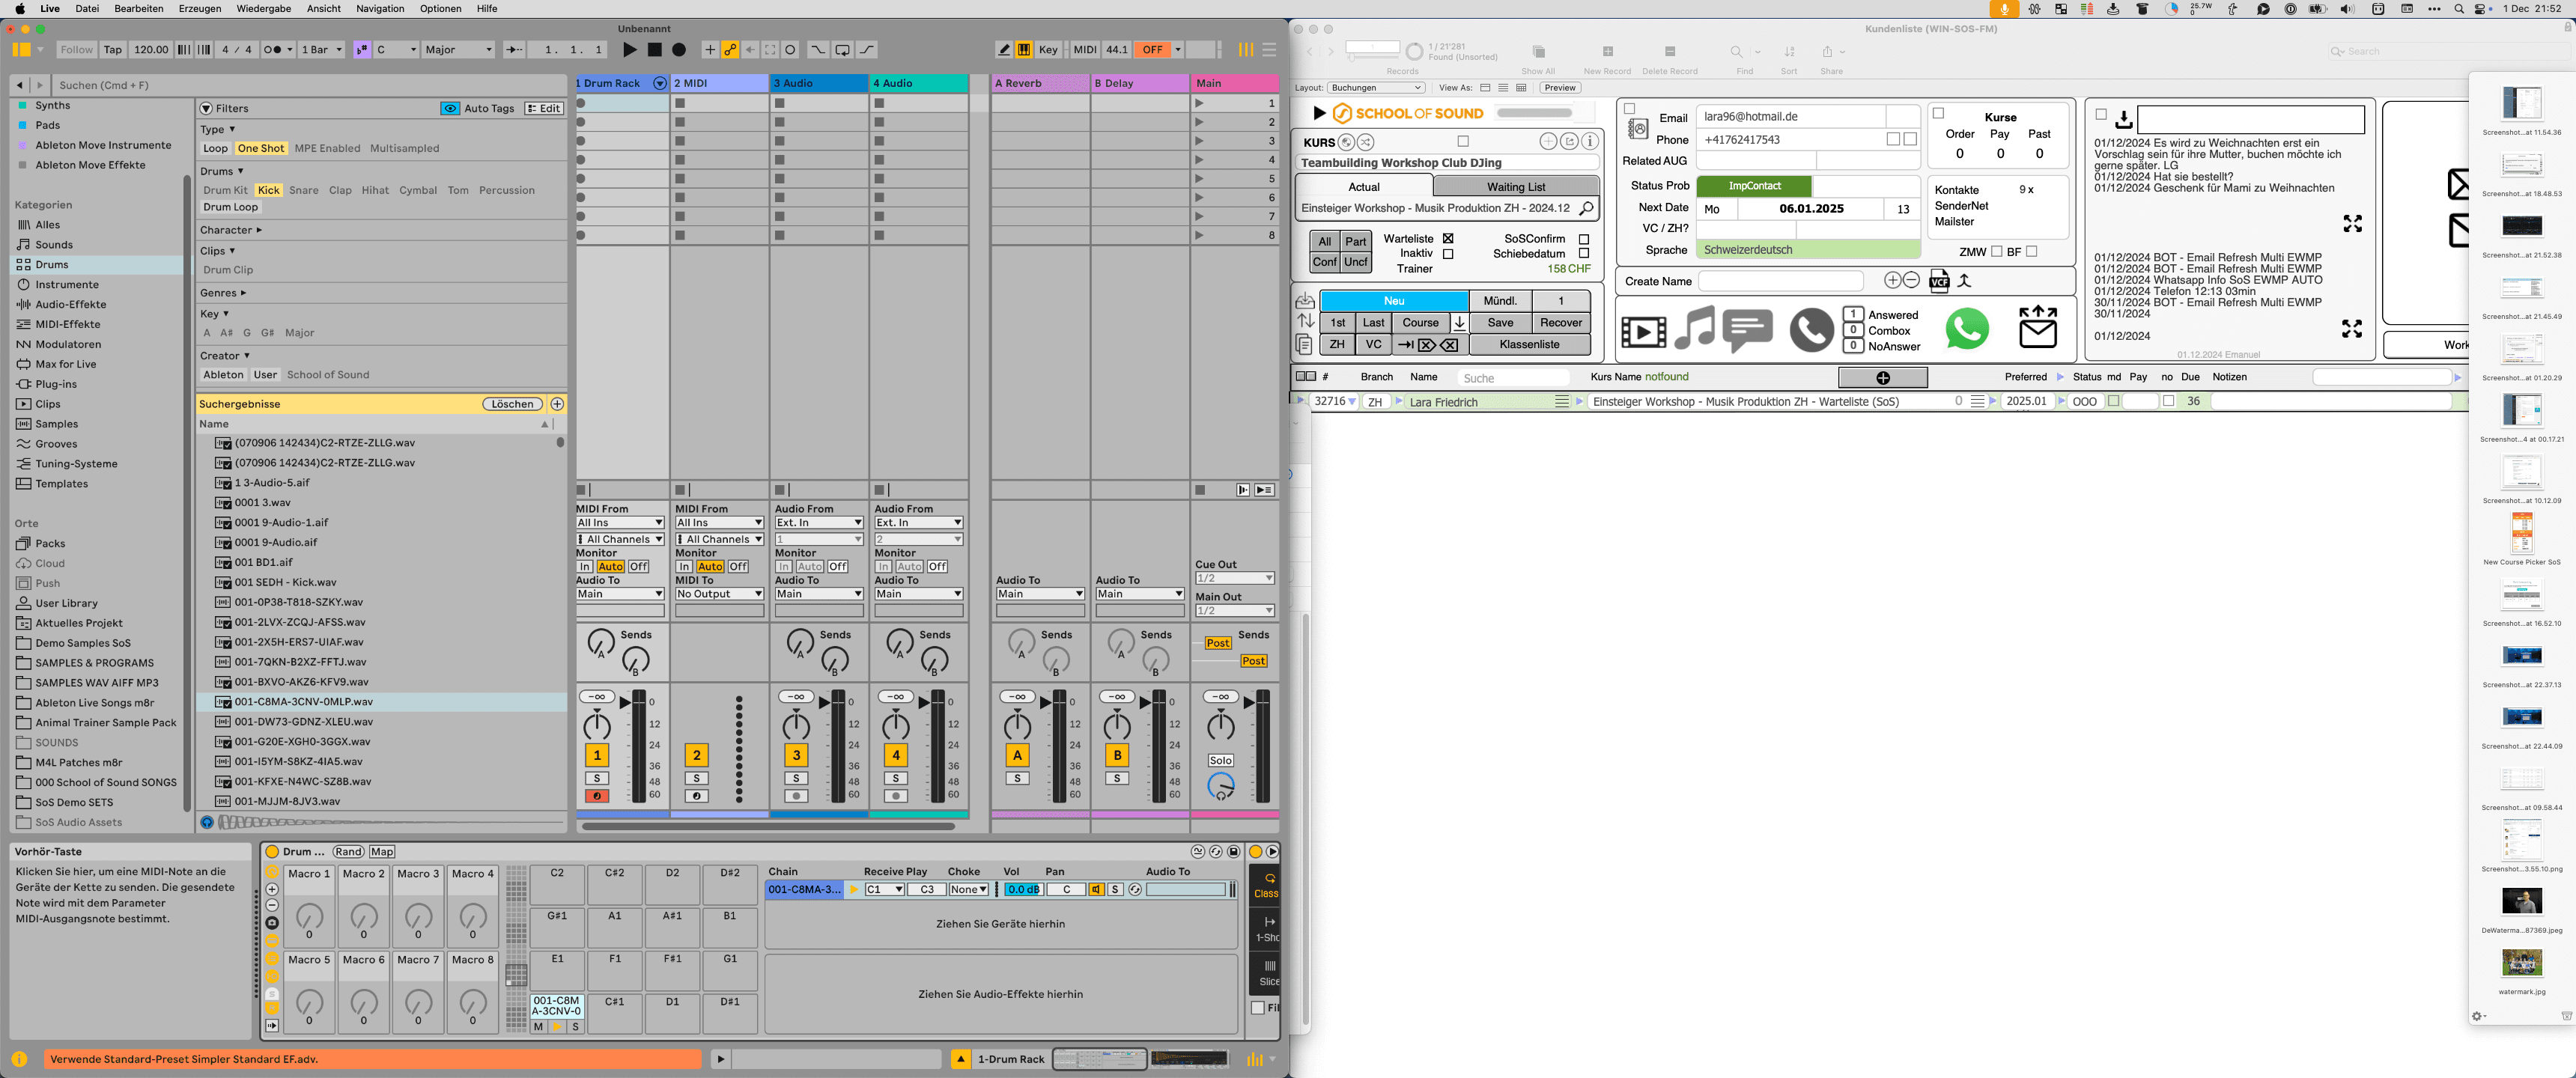Click the Klassenliste button
The width and height of the screenshot is (2576, 1078).
pyautogui.click(x=1529, y=344)
